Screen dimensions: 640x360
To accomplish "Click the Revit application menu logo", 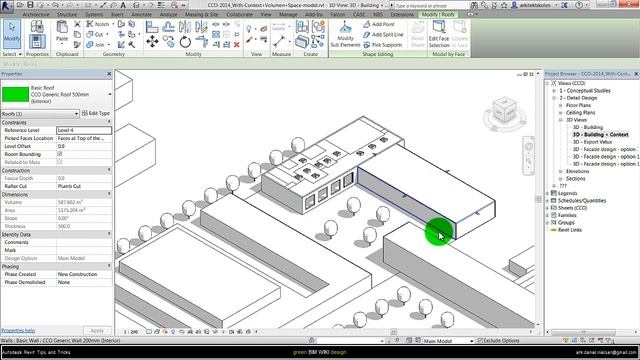I will click(x=6, y=6).
